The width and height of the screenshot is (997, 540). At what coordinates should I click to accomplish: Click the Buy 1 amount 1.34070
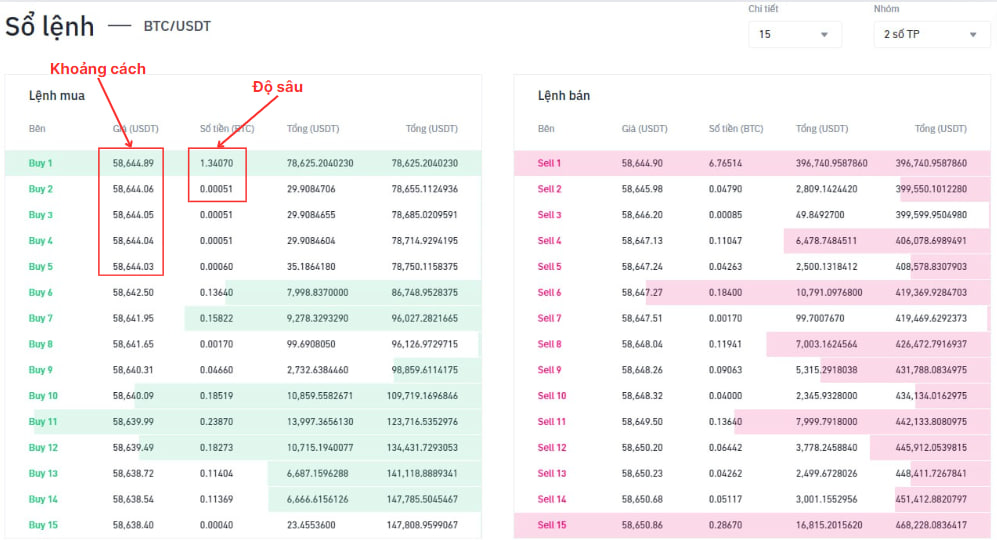click(x=216, y=163)
